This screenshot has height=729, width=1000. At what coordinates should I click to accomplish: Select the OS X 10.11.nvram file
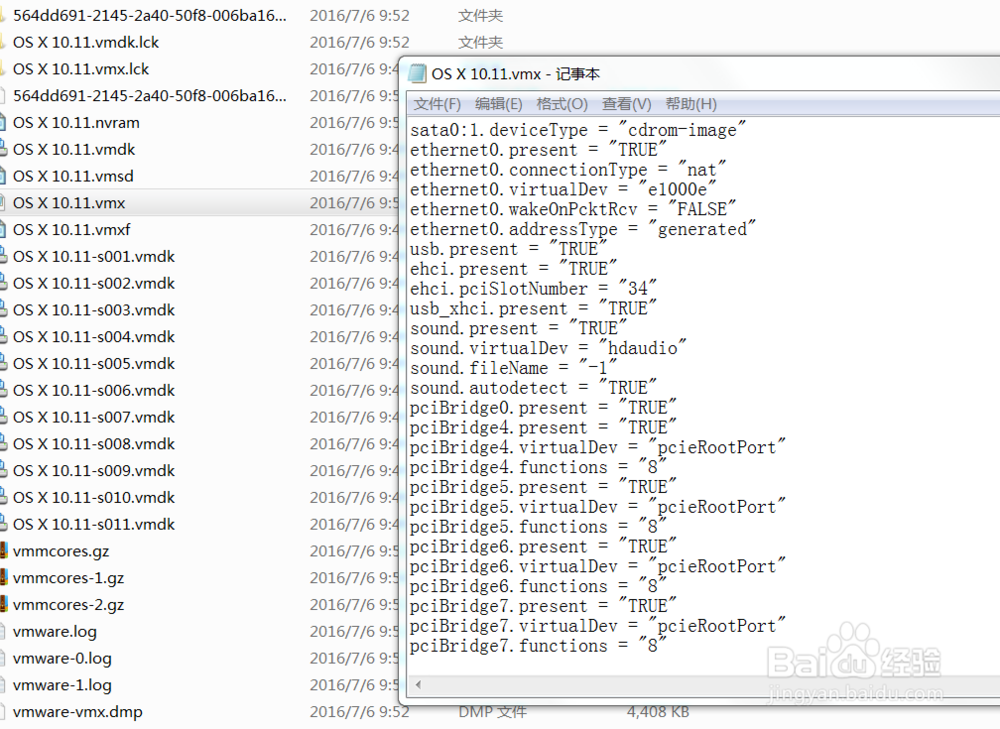[x=76, y=122]
